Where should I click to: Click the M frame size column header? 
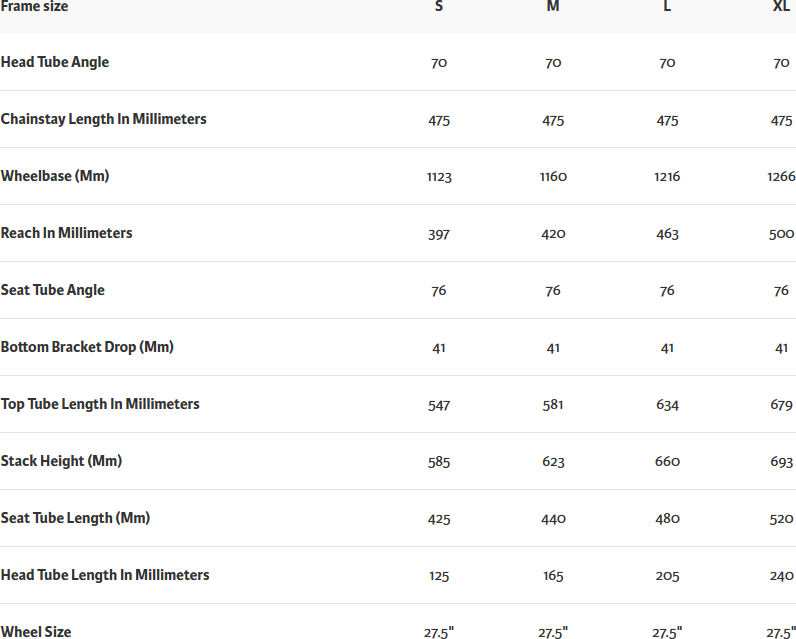(x=553, y=7)
